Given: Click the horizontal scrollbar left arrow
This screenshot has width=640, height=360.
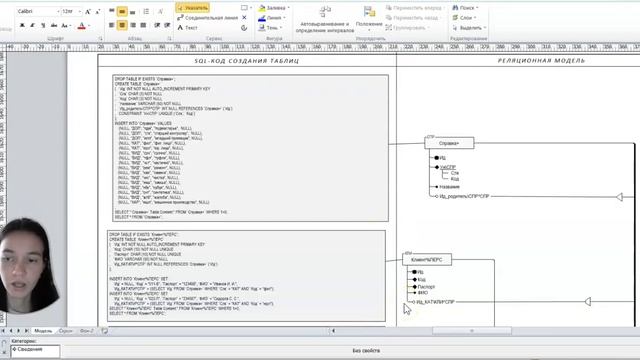Looking at the screenshot, I should (x=333, y=331).
